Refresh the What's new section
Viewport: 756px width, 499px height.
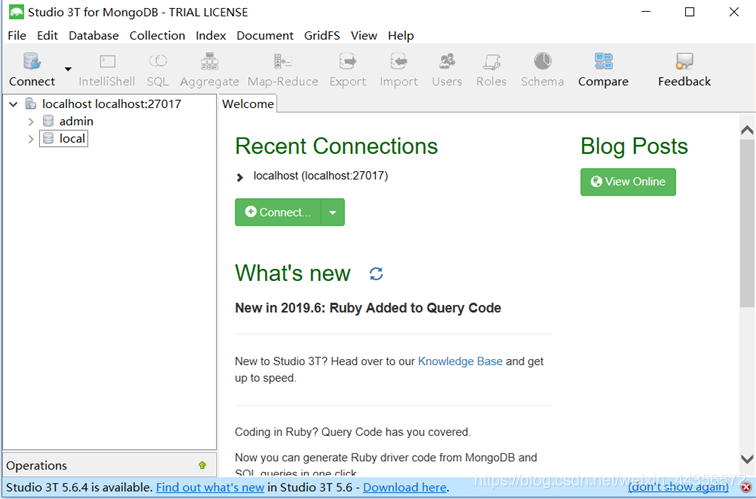376,274
